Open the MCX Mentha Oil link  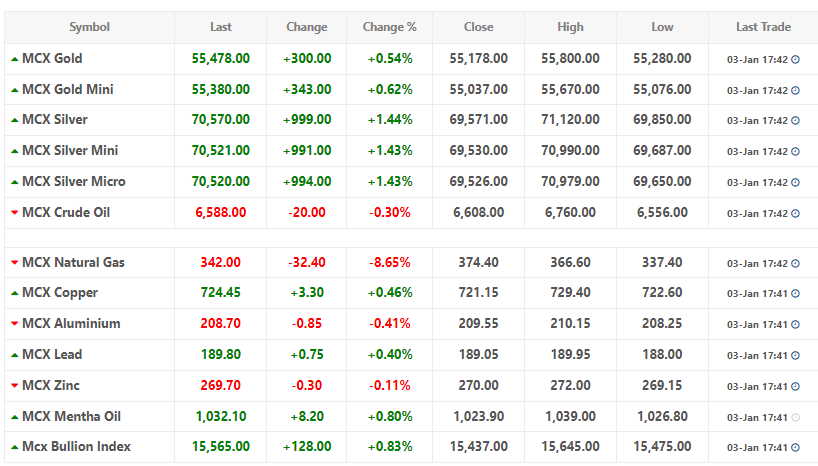(71, 416)
